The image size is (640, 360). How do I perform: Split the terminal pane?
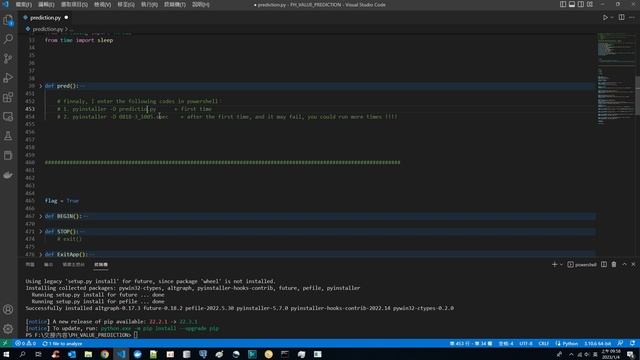[604, 264]
